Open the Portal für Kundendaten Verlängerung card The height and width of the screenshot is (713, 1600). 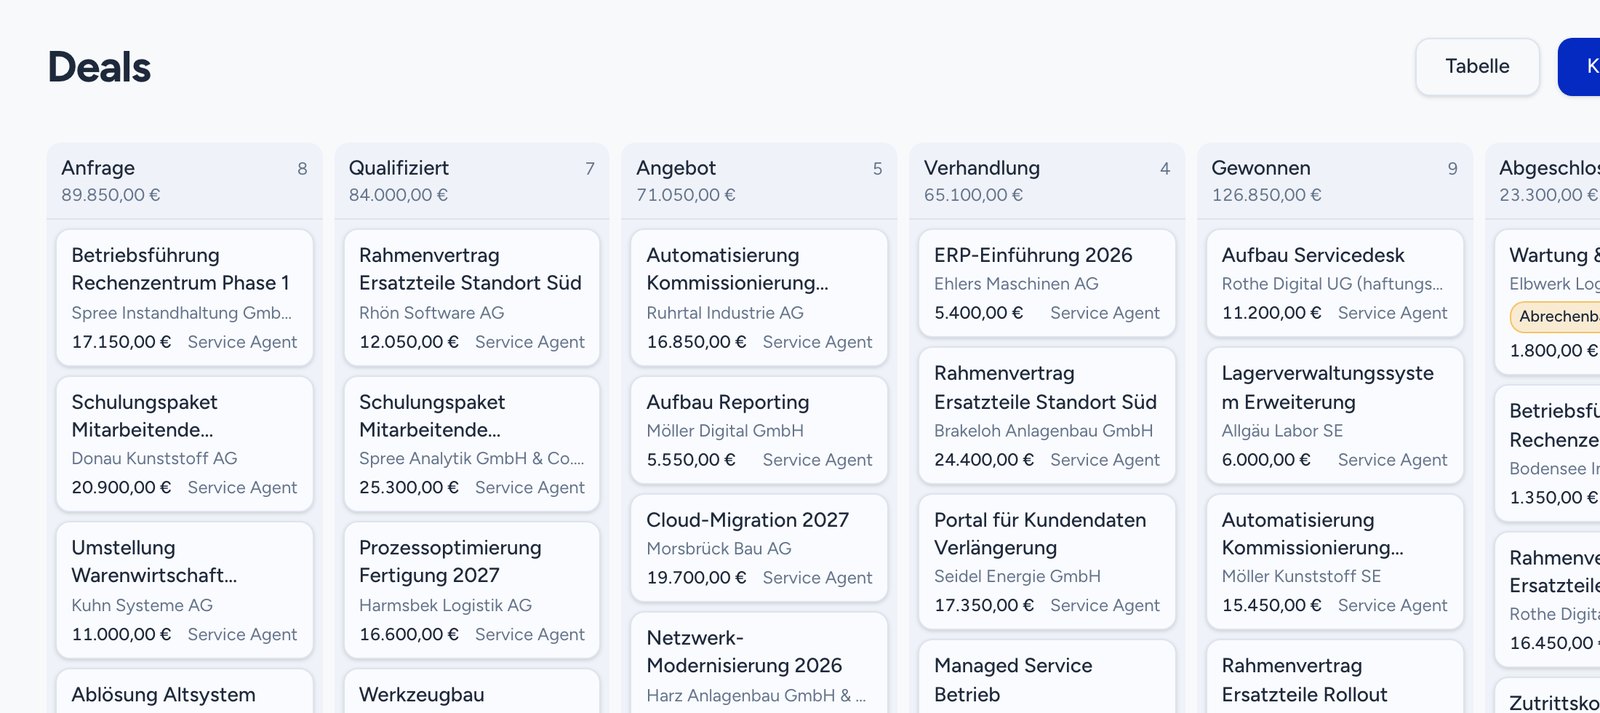pos(1047,562)
